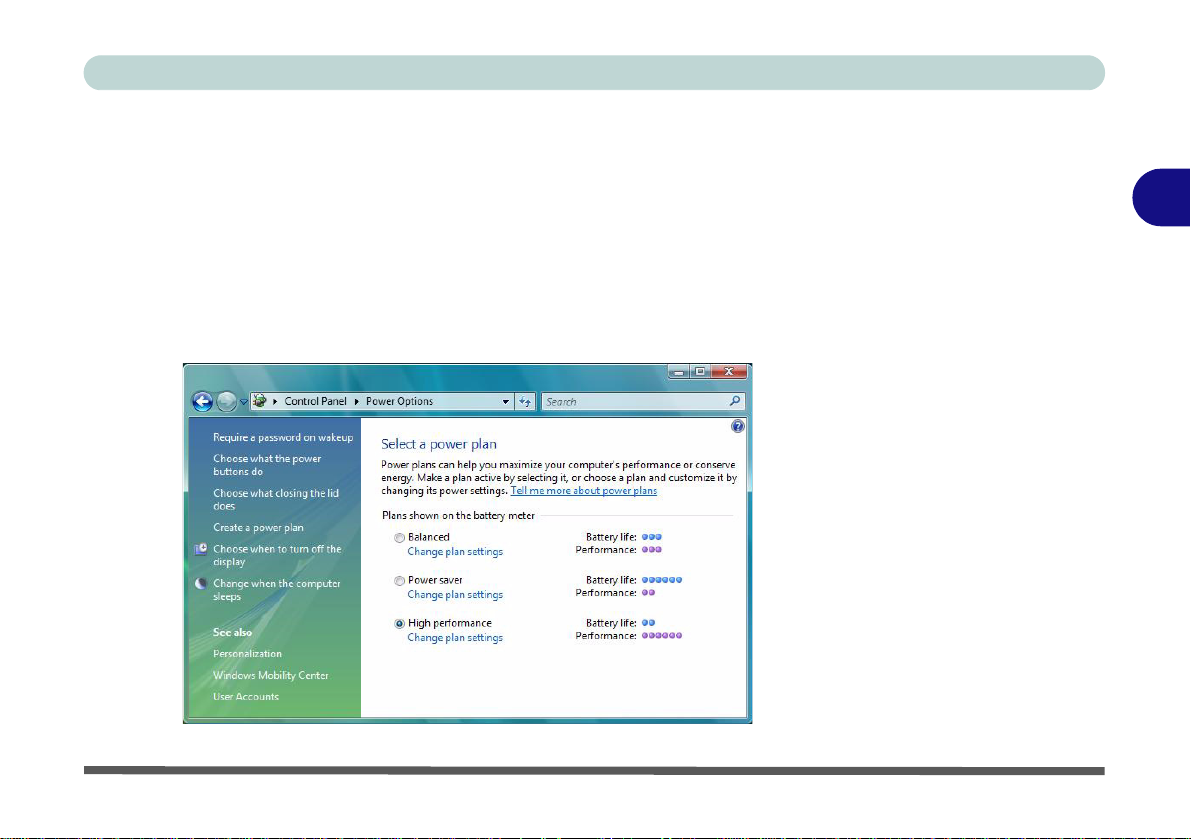The image size is (1191, 839).
Task: Close the Power Options window
Action: point(729,372)
